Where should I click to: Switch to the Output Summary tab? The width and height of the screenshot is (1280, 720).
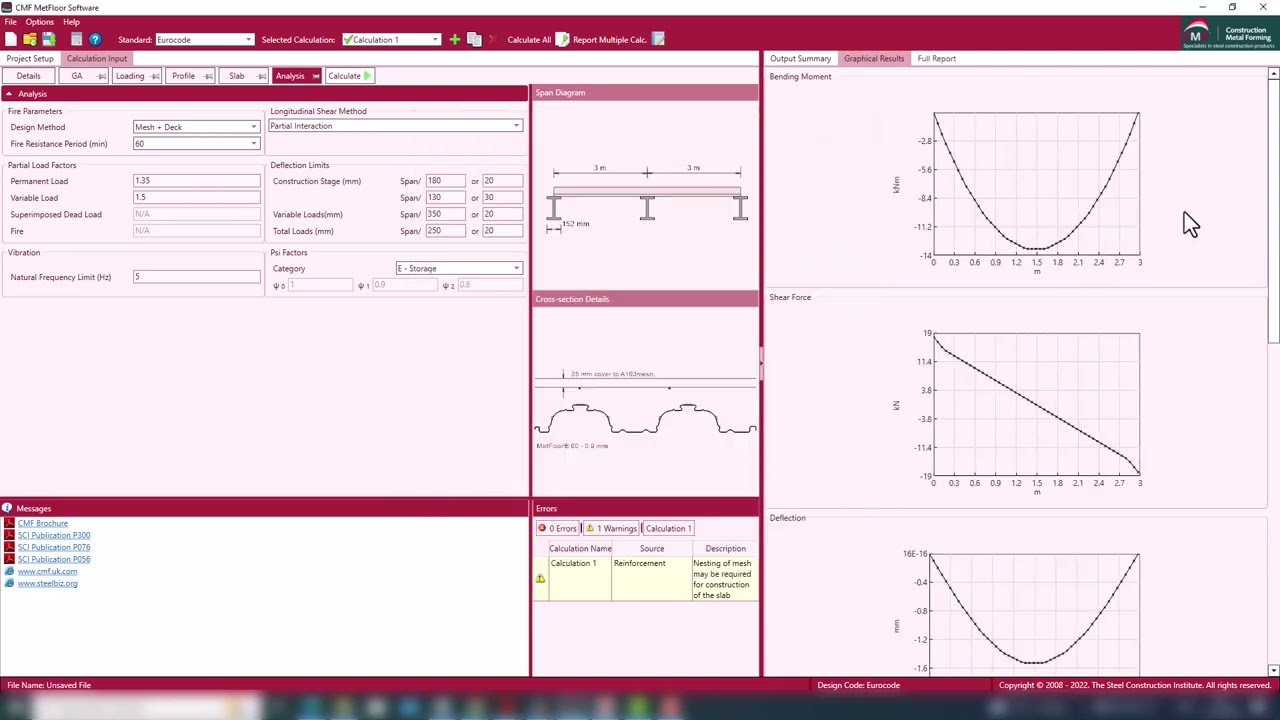pyautogui.click(x=800, y=58)
